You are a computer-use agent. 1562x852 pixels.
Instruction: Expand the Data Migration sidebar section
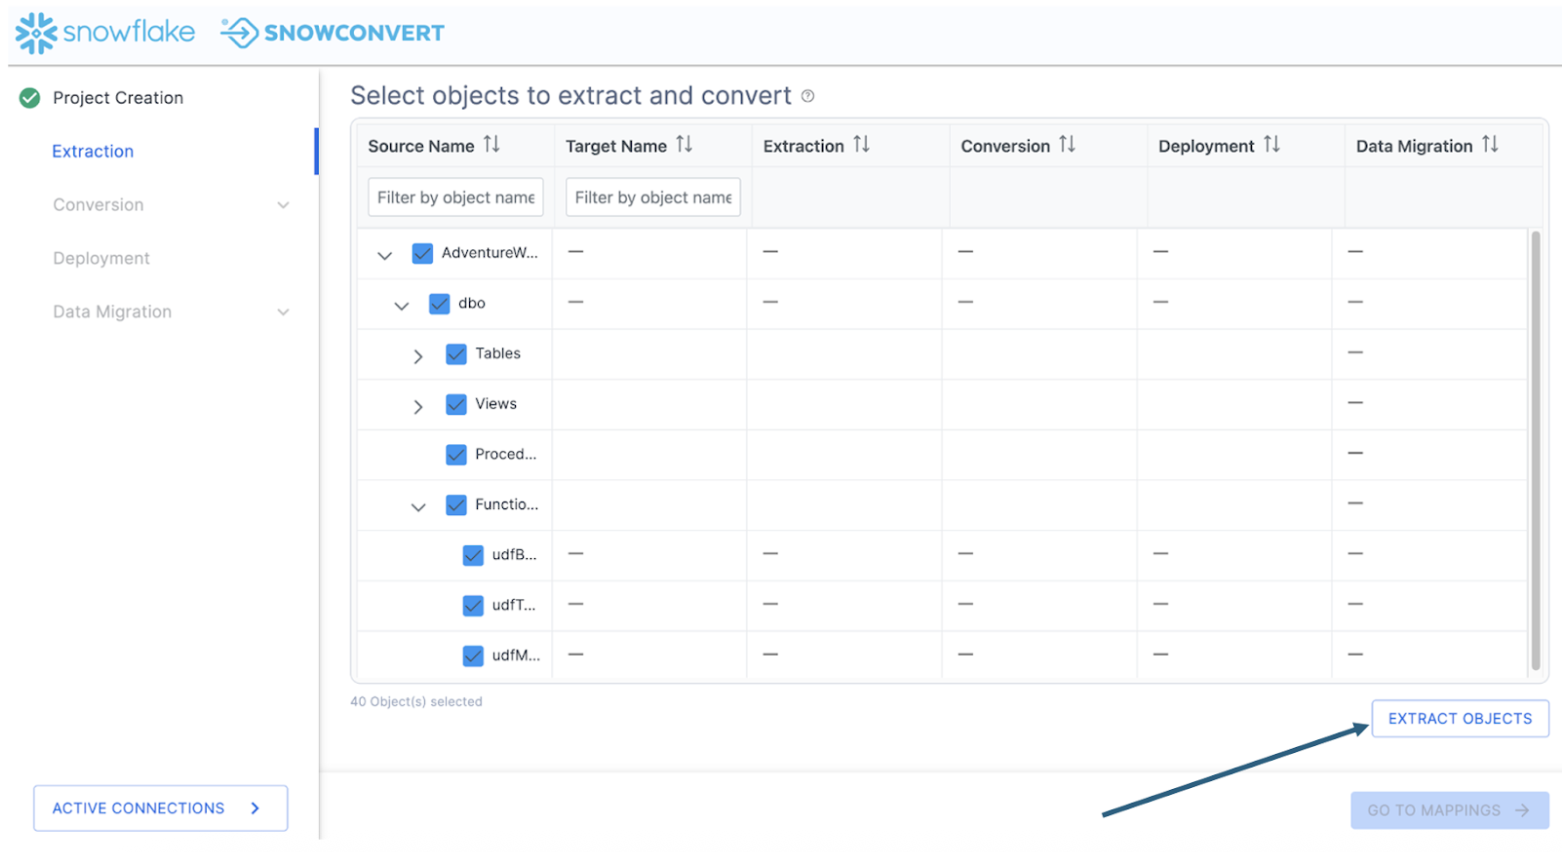[283, 312]
